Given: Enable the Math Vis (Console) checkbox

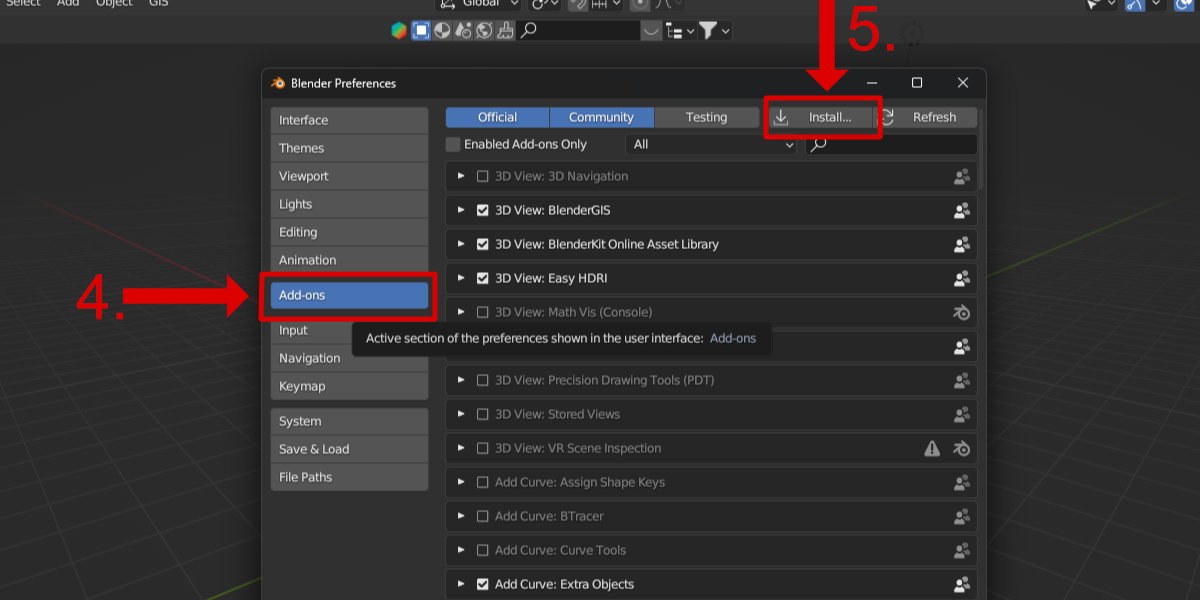Looking at the screenshot, I should click(483, 312).
